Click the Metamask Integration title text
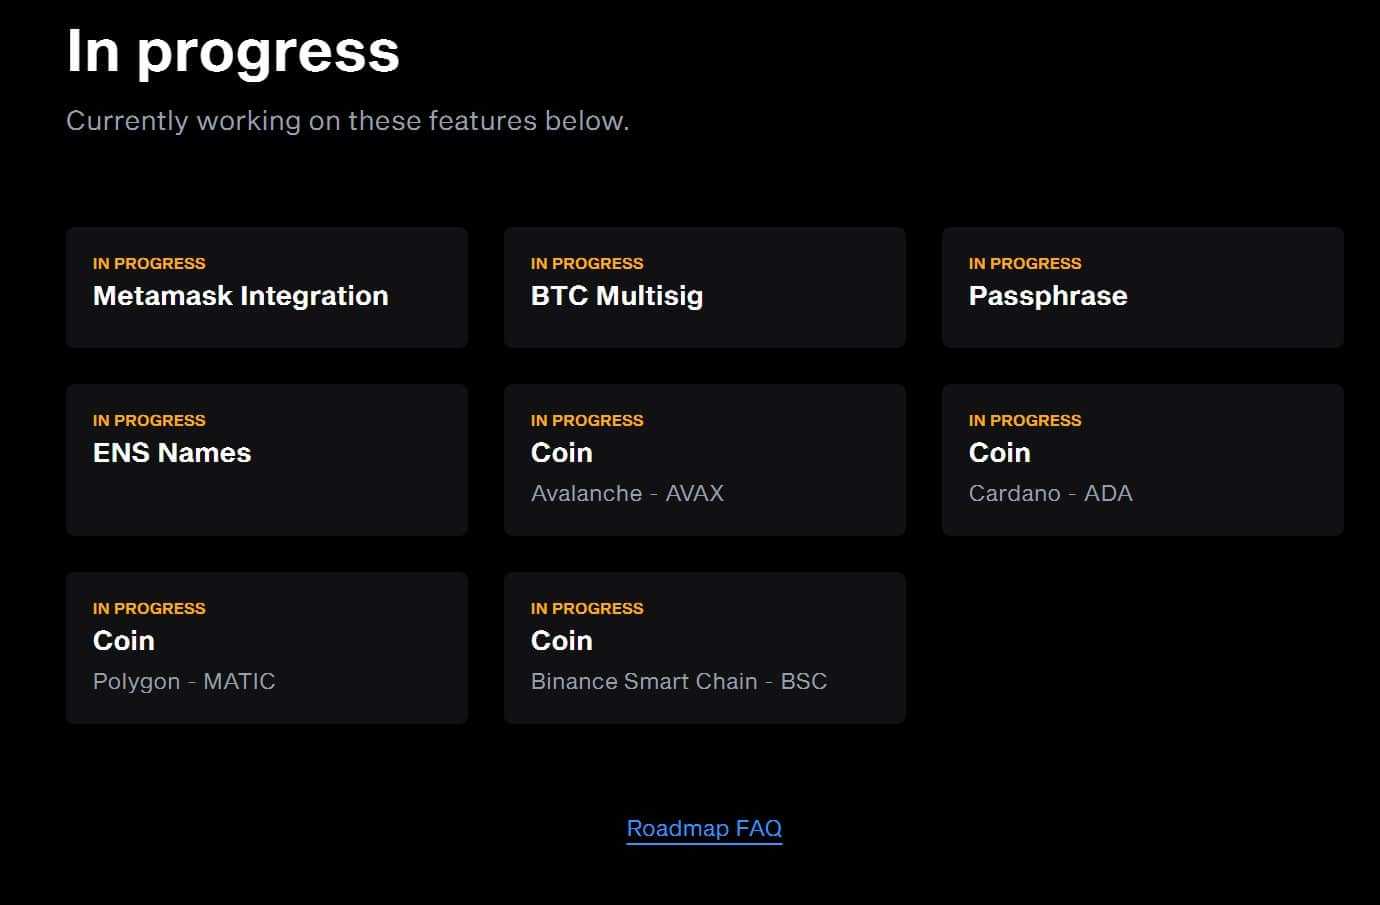 tap(240, 296)
